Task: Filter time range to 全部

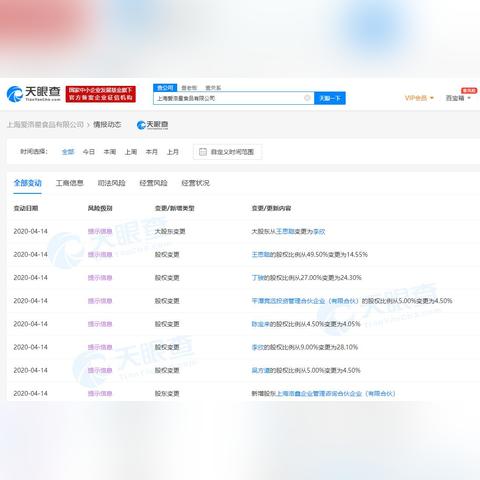Action: pyautogui.click(x=68, y=152)
